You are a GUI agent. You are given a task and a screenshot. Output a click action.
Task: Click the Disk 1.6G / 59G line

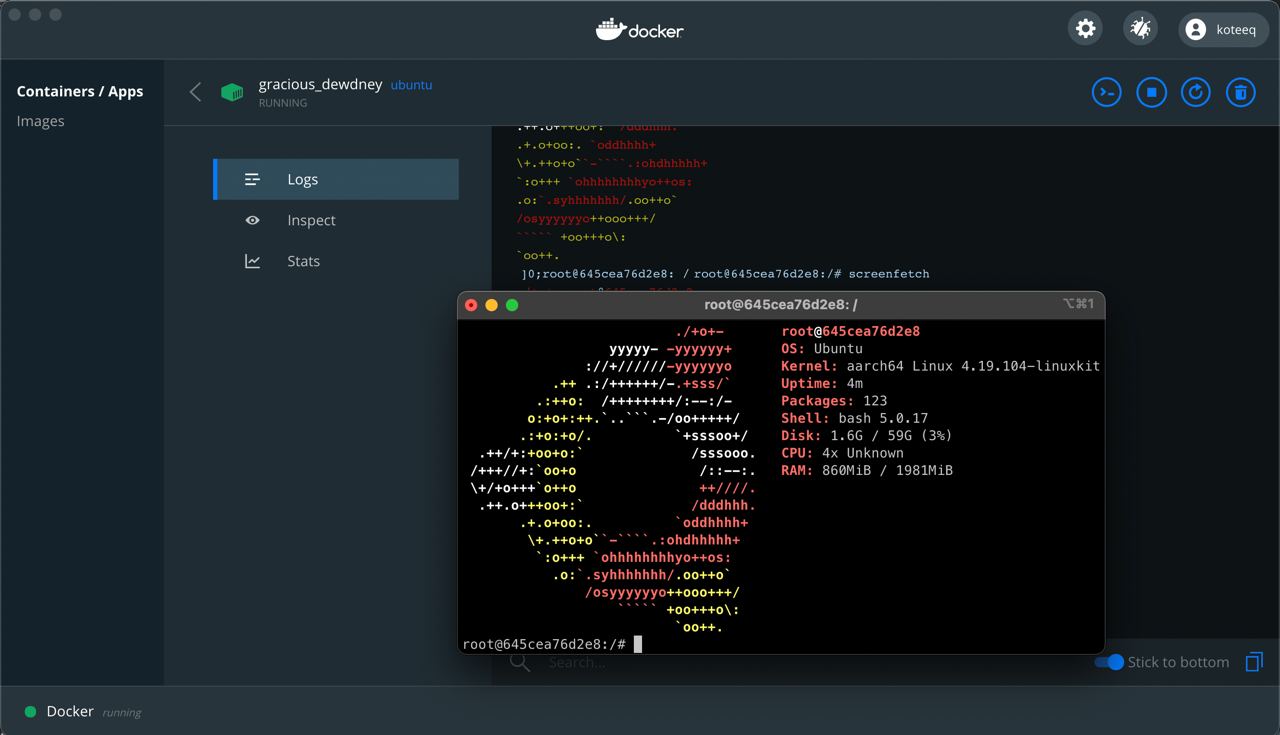point(866,435)
